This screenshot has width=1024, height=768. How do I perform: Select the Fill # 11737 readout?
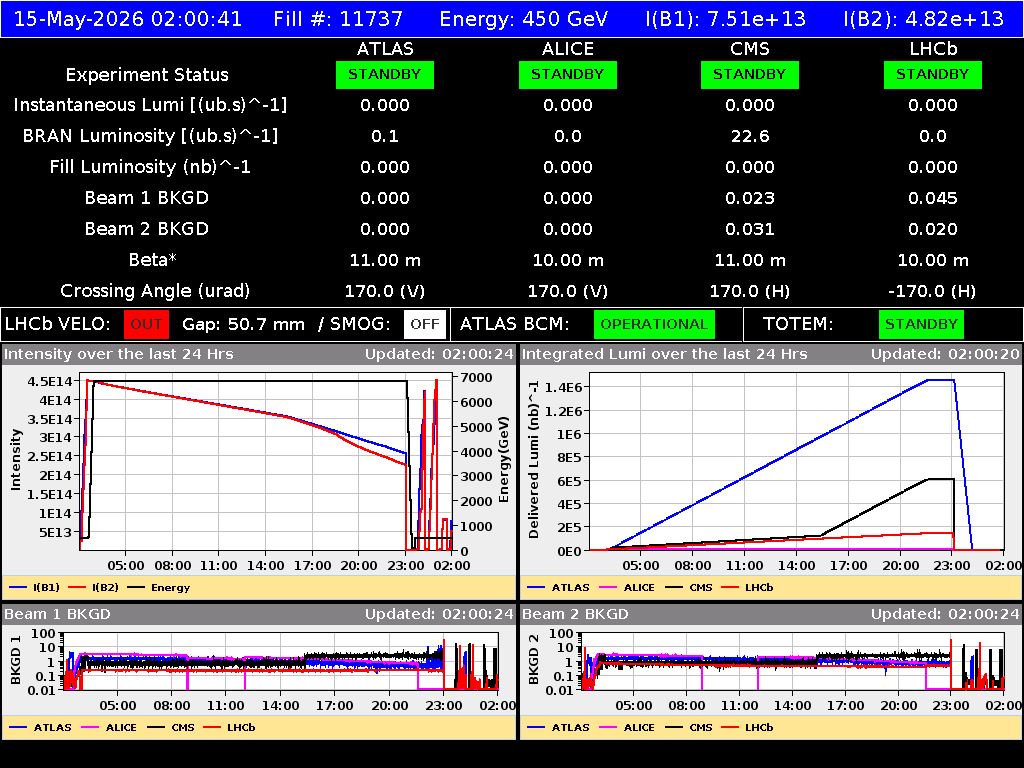coord(338,19)
